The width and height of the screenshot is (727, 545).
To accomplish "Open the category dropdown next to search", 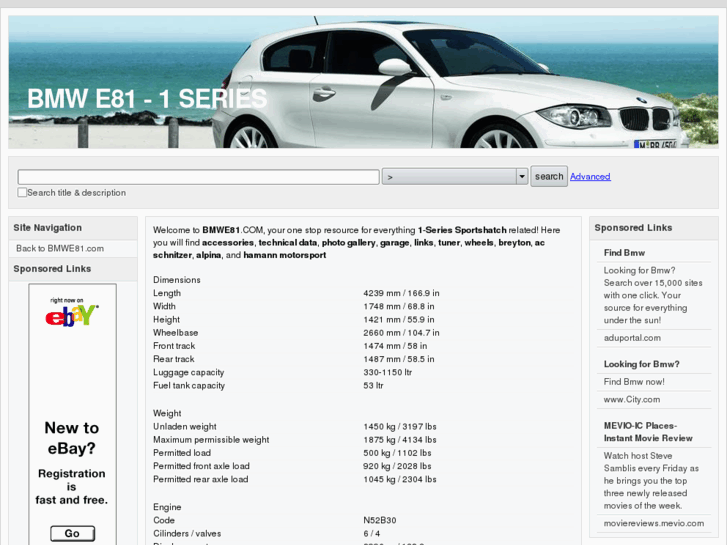I will pos(455,177).
